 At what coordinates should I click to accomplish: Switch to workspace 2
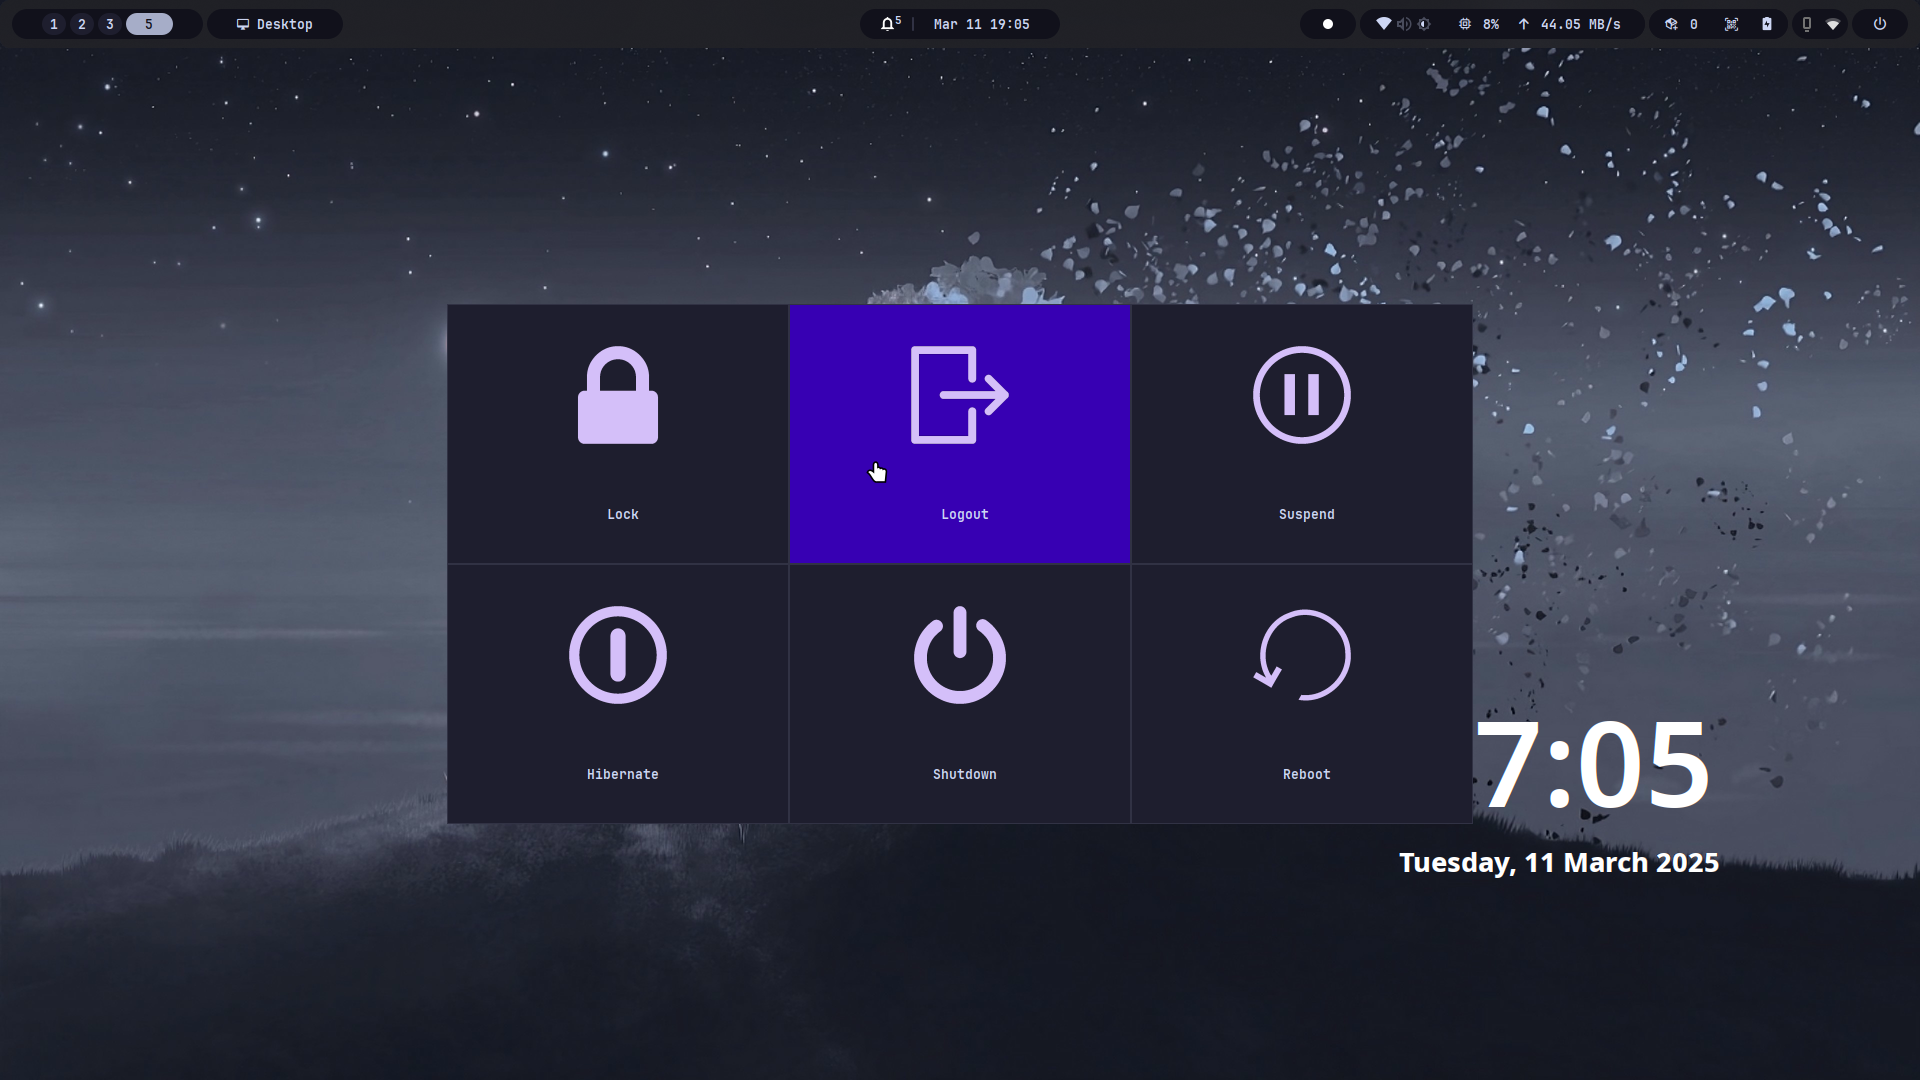click(x=82, y=24)
